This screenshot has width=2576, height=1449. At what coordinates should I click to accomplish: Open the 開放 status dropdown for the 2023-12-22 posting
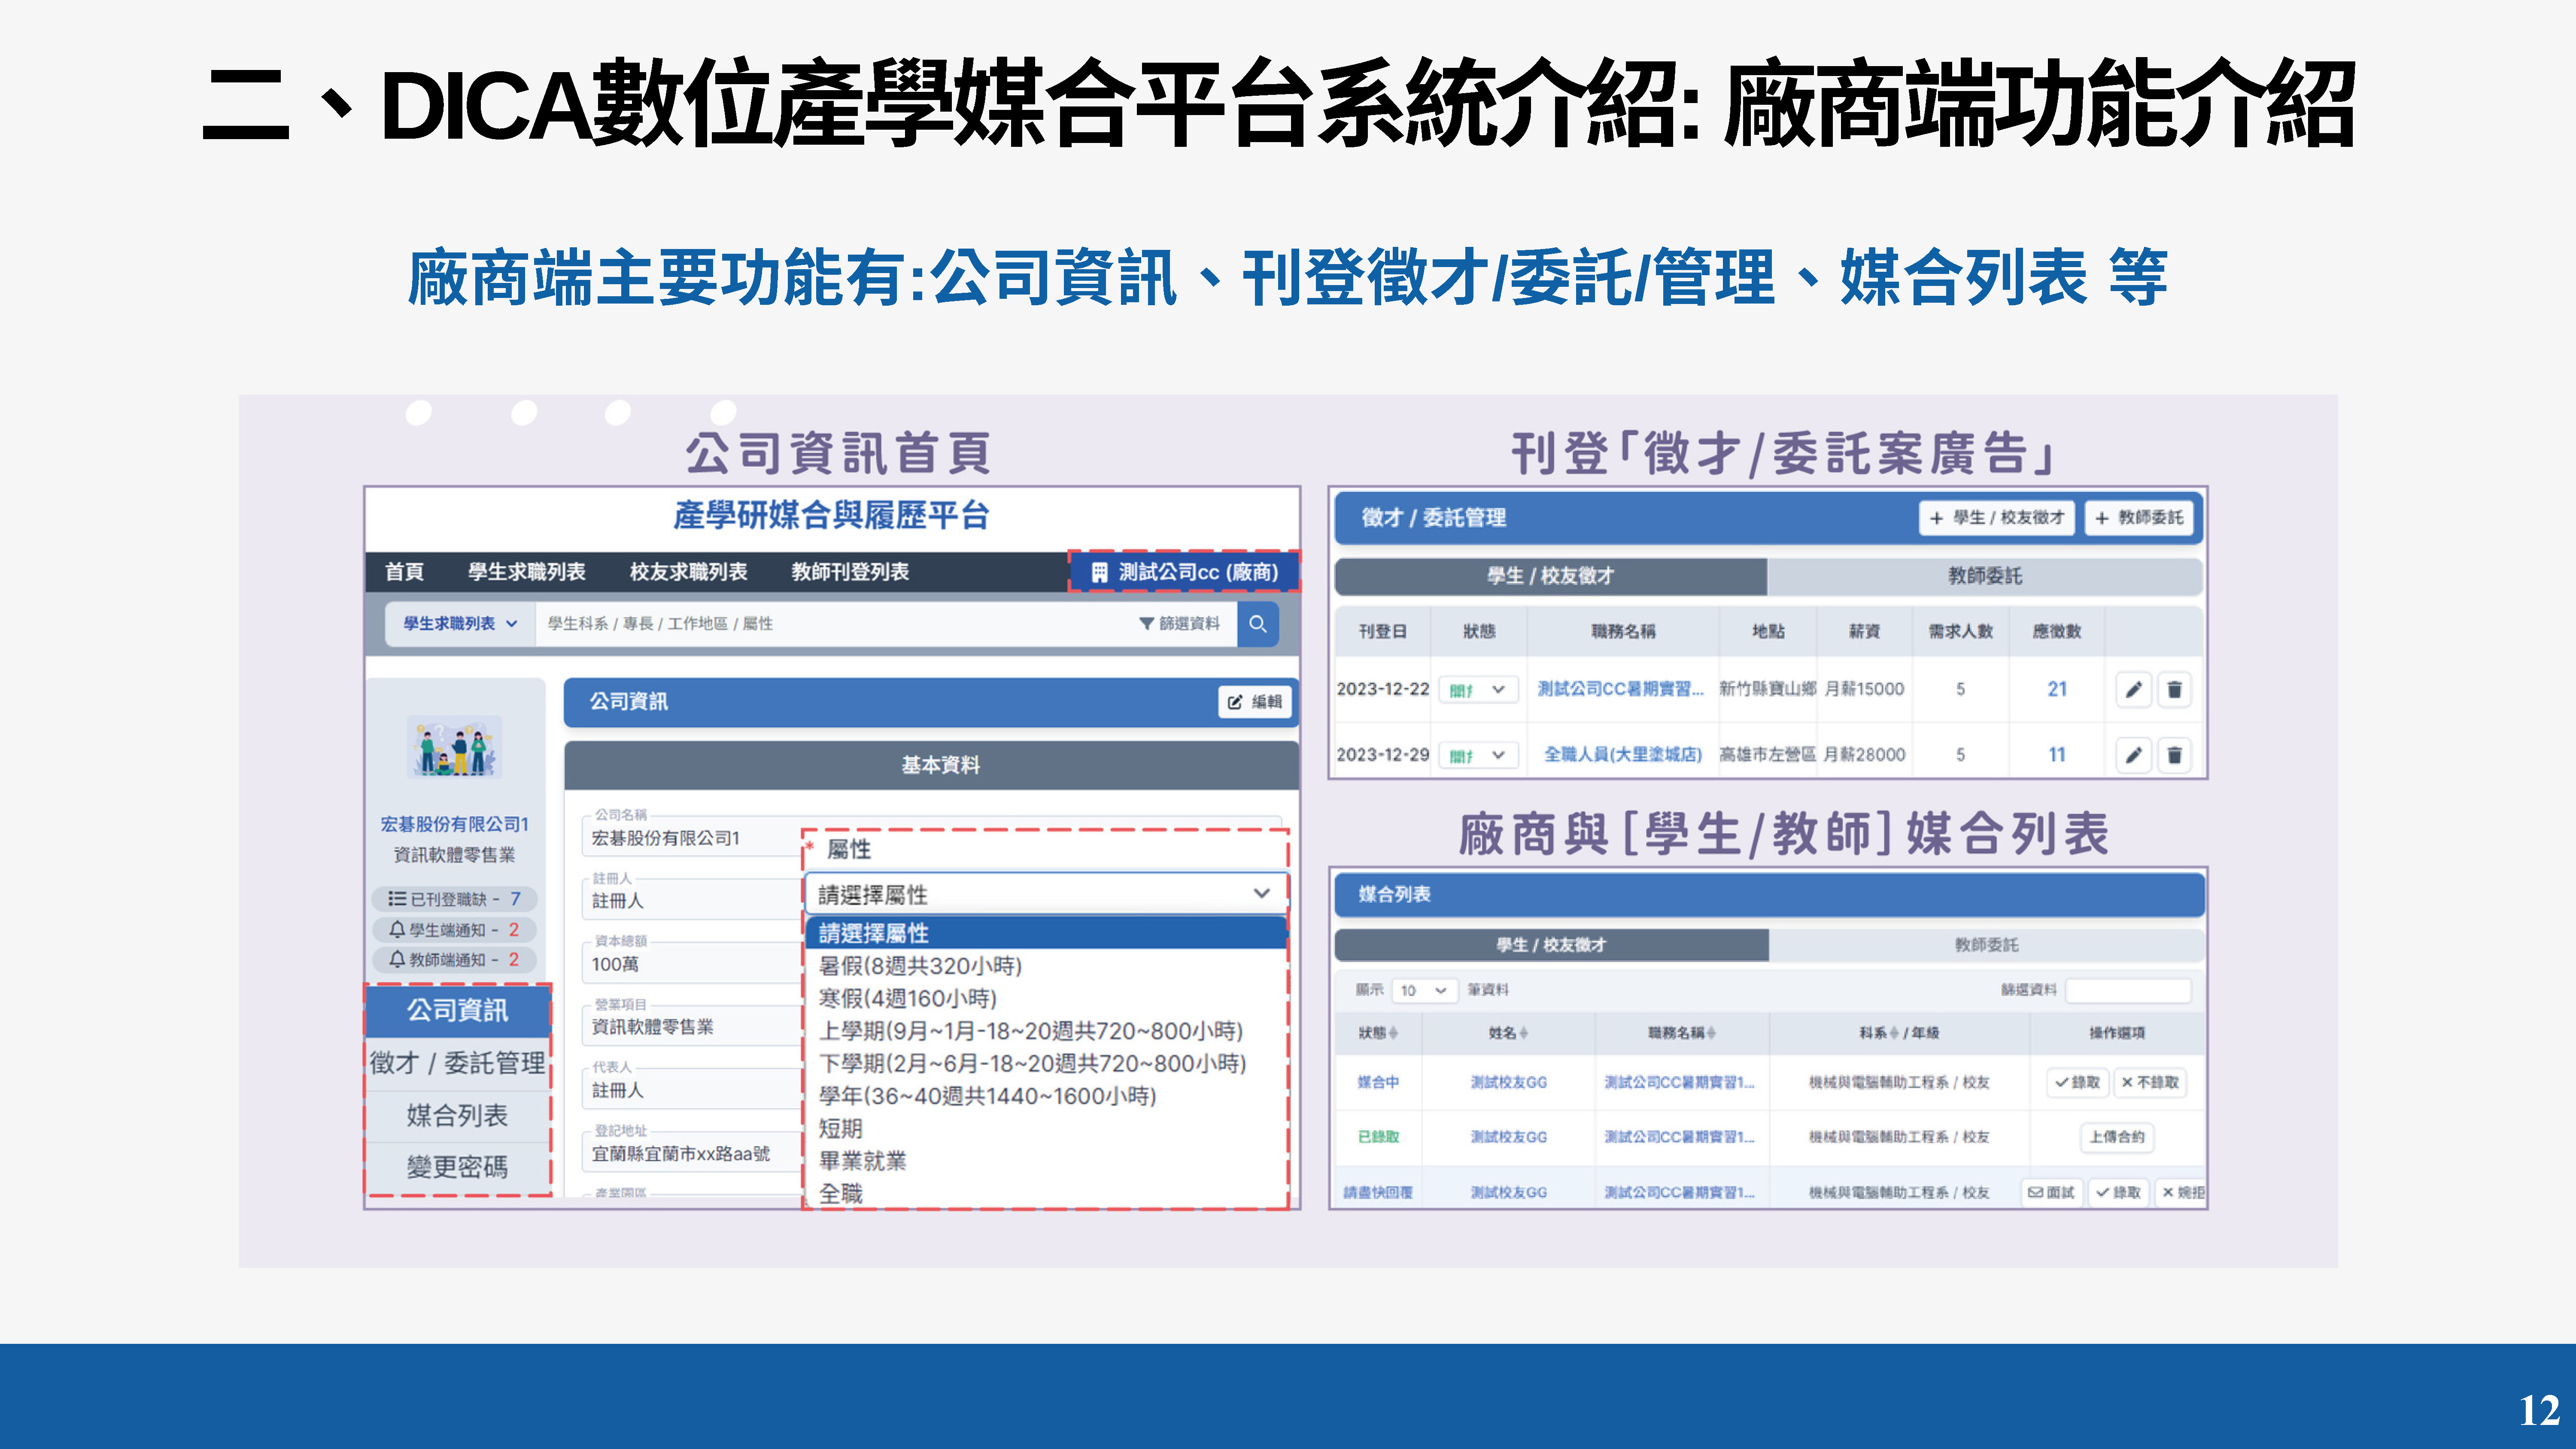1478,689
